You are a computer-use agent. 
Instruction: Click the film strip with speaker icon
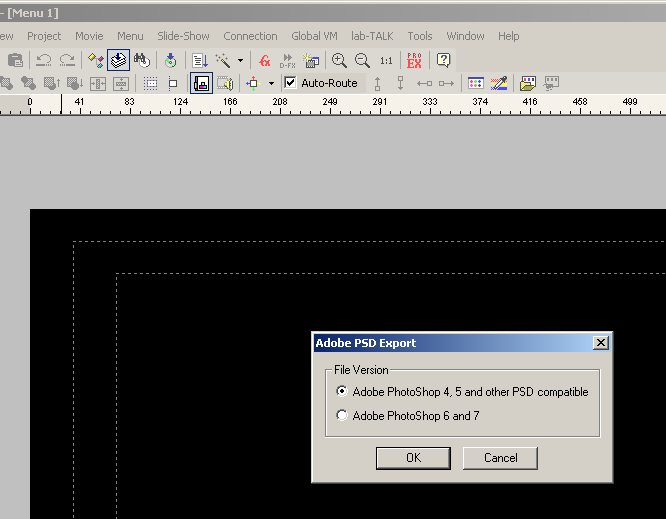click(x=225, y=83)
